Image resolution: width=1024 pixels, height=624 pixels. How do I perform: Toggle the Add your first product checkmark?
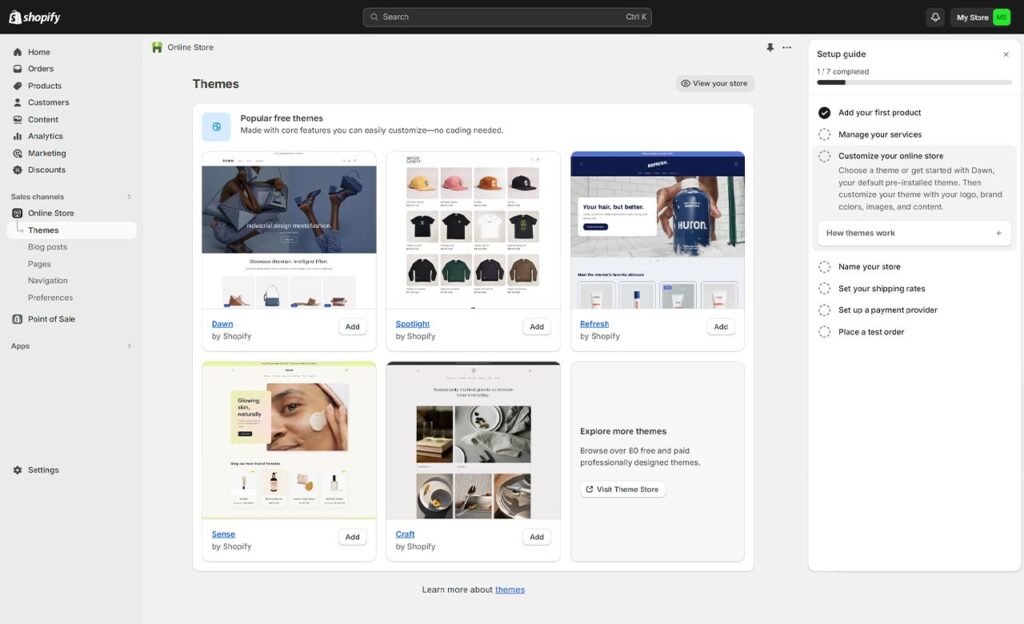tap(824, 113)
